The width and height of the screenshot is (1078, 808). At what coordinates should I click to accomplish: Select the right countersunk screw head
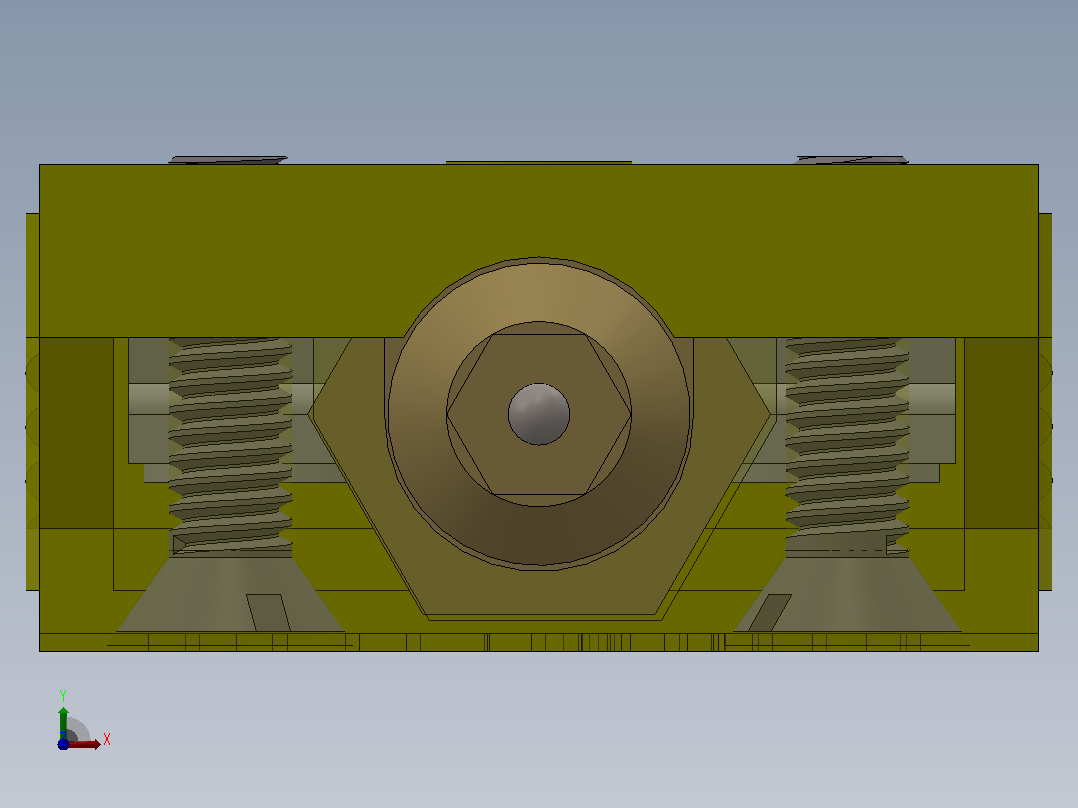pos(847,594)
